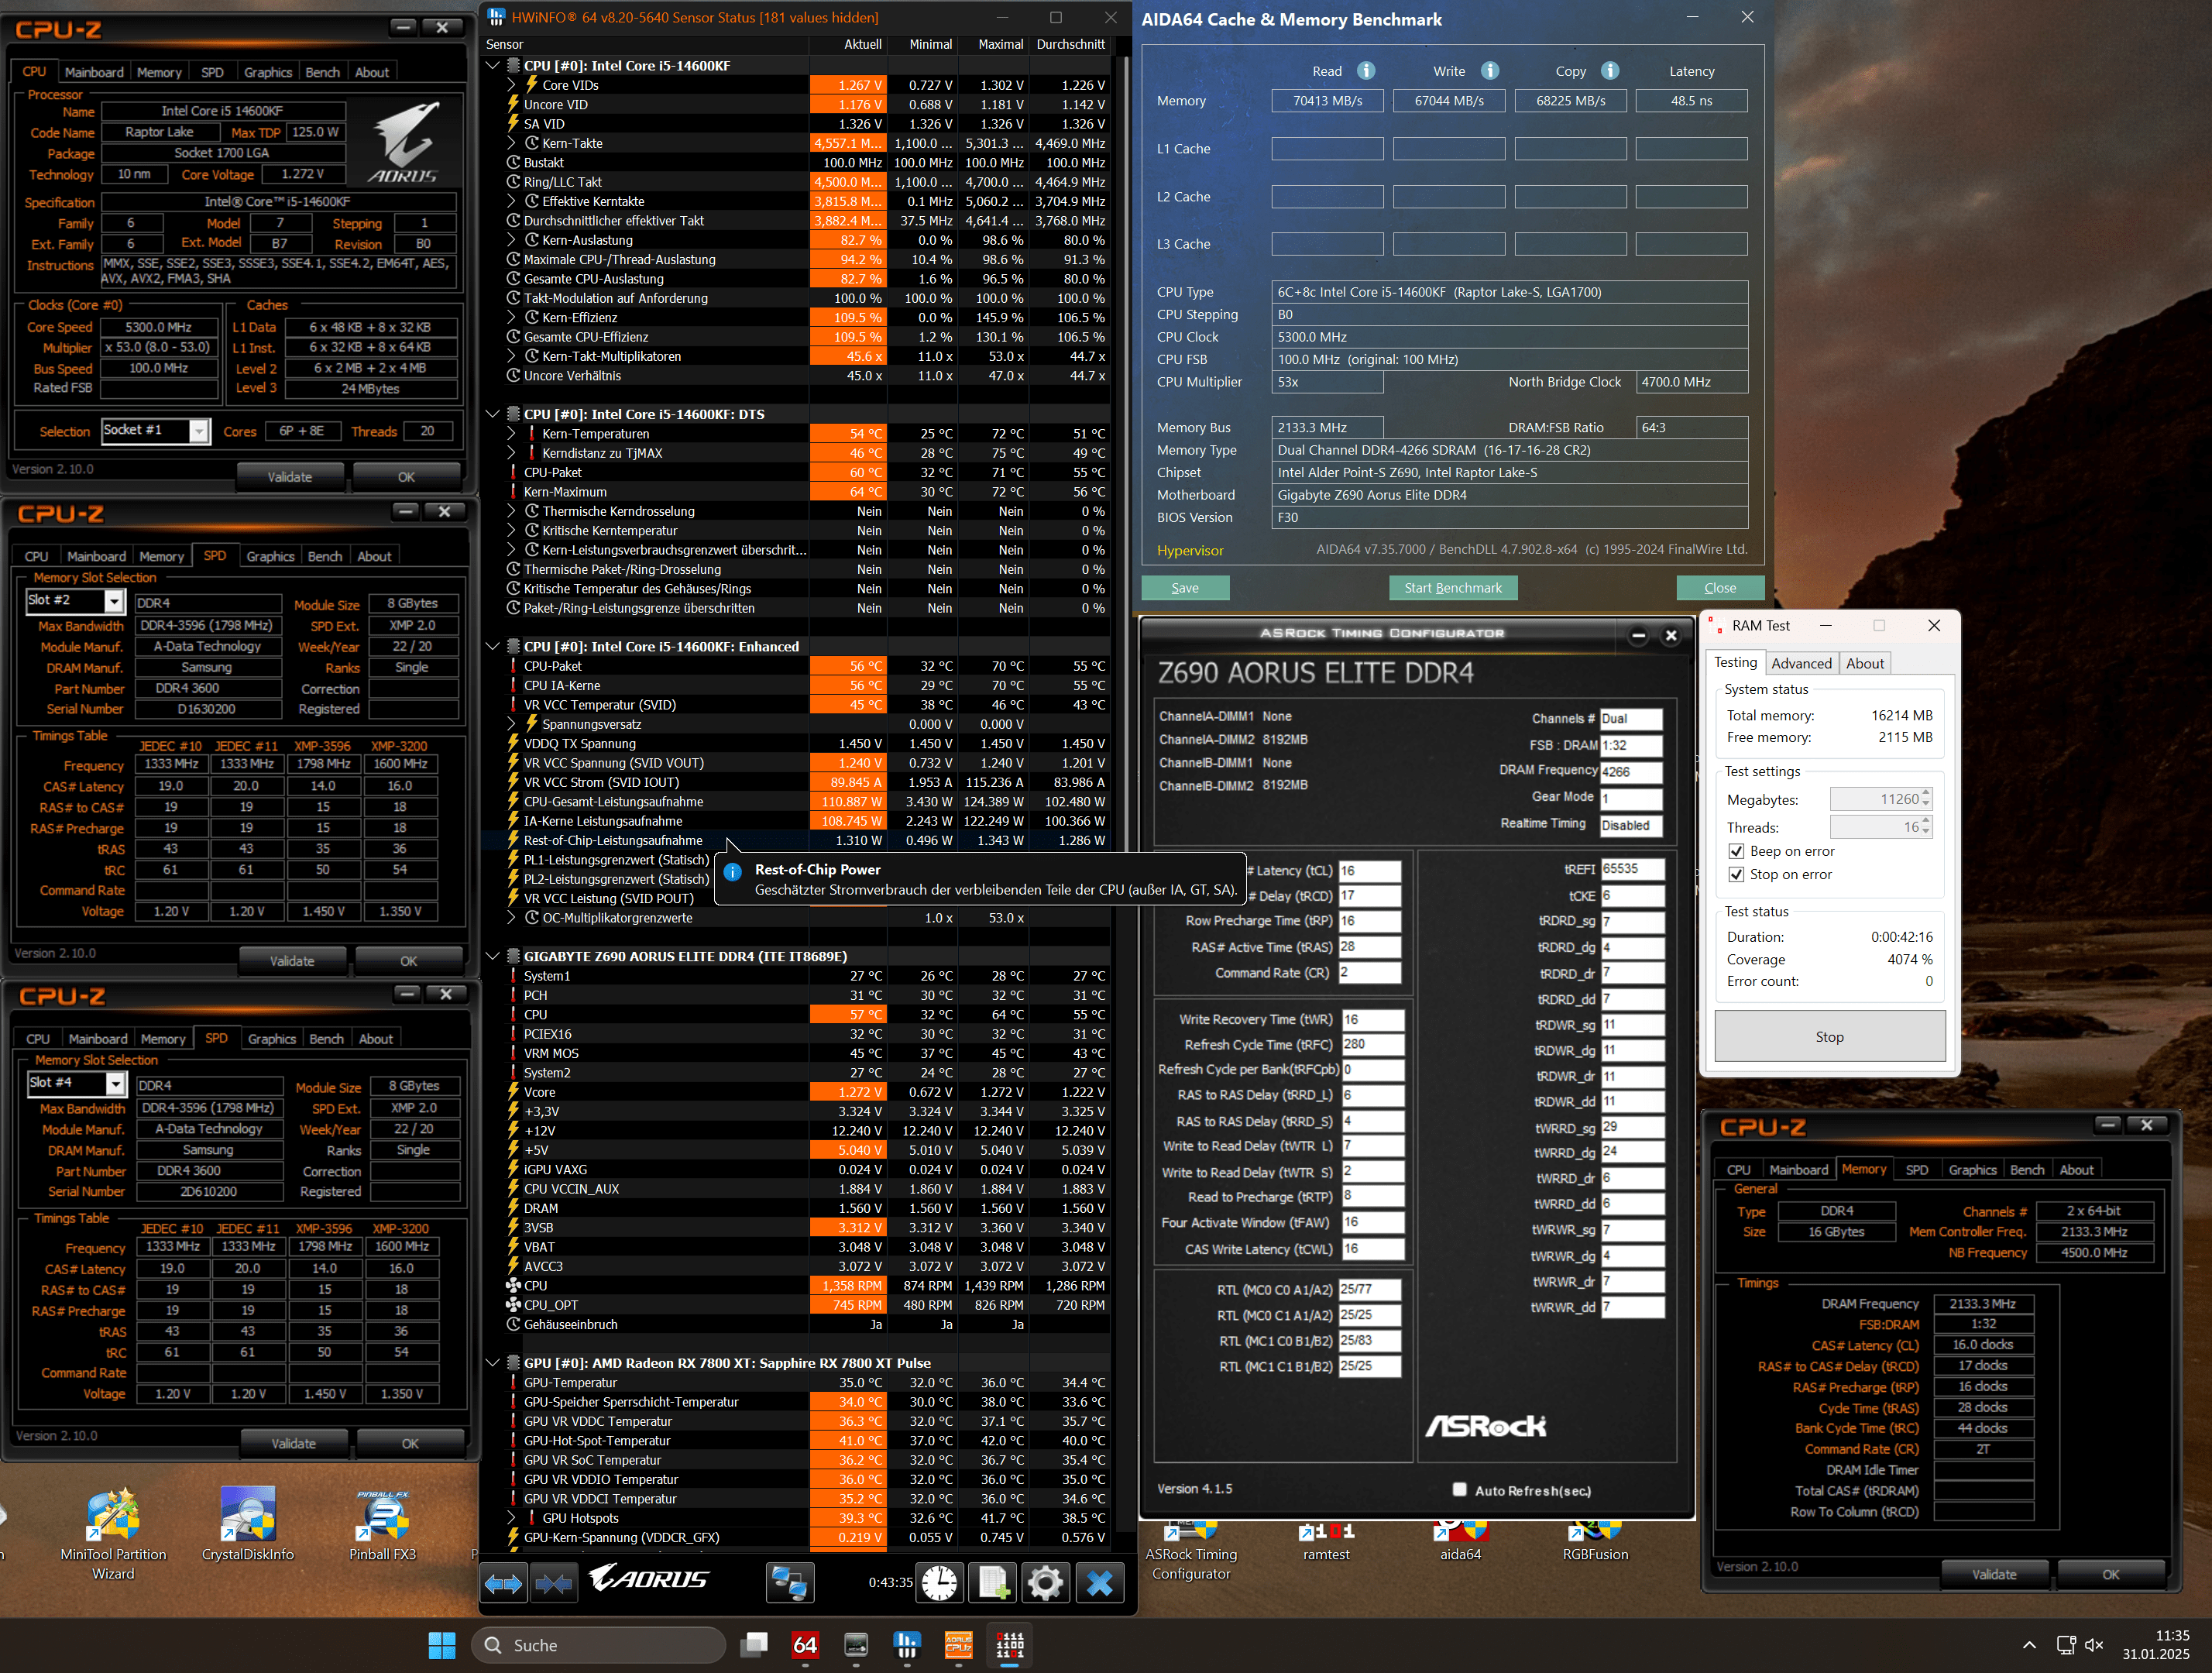2212x1673 pixels.
Task: Open the Slot #2 memory slot dropdown
Action: click(x=114, y=601)
